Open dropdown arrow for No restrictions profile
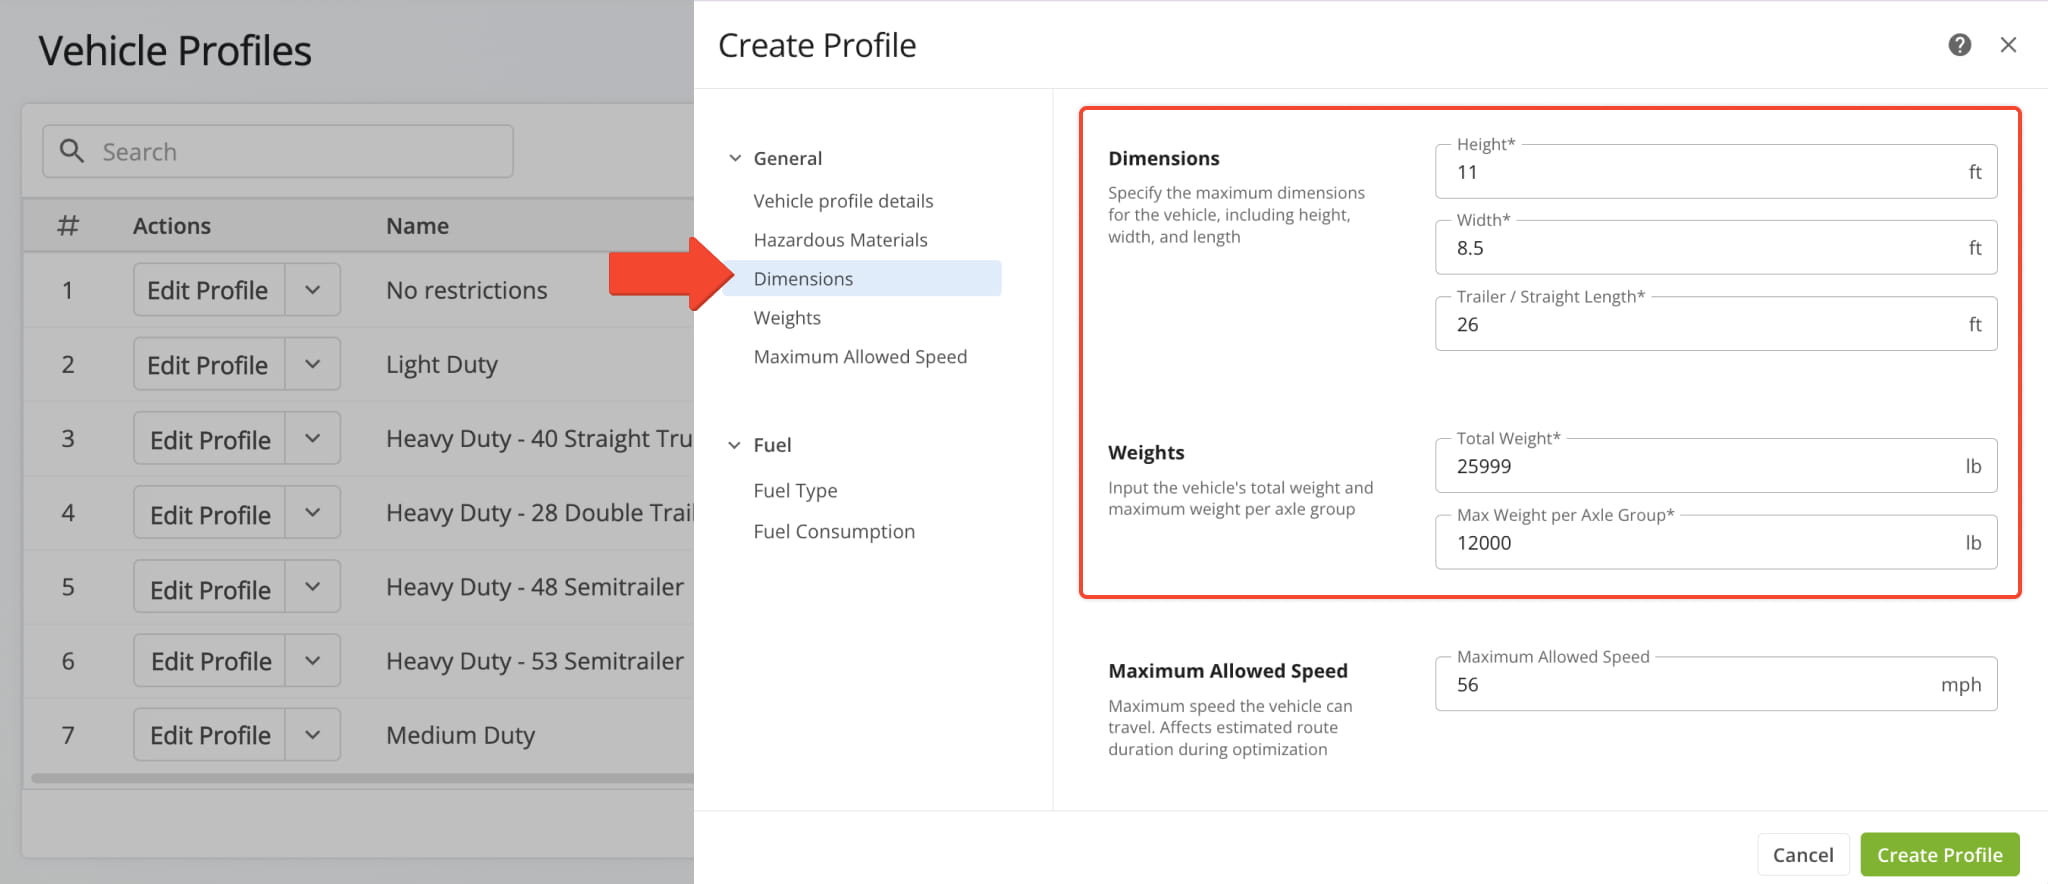The width and height of the screenshot is (2048, 884). (313, 290)
